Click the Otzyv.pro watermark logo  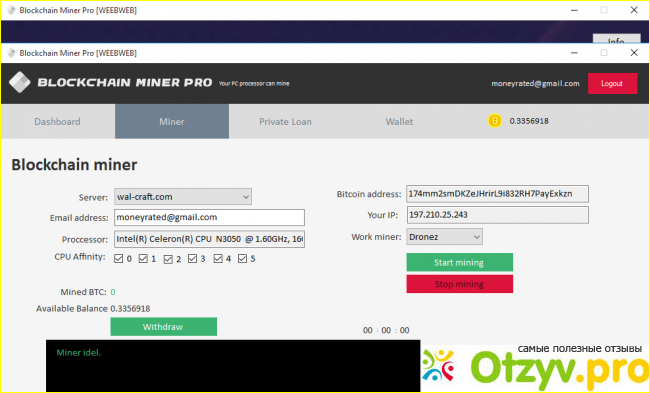click(x=536, y=367)
